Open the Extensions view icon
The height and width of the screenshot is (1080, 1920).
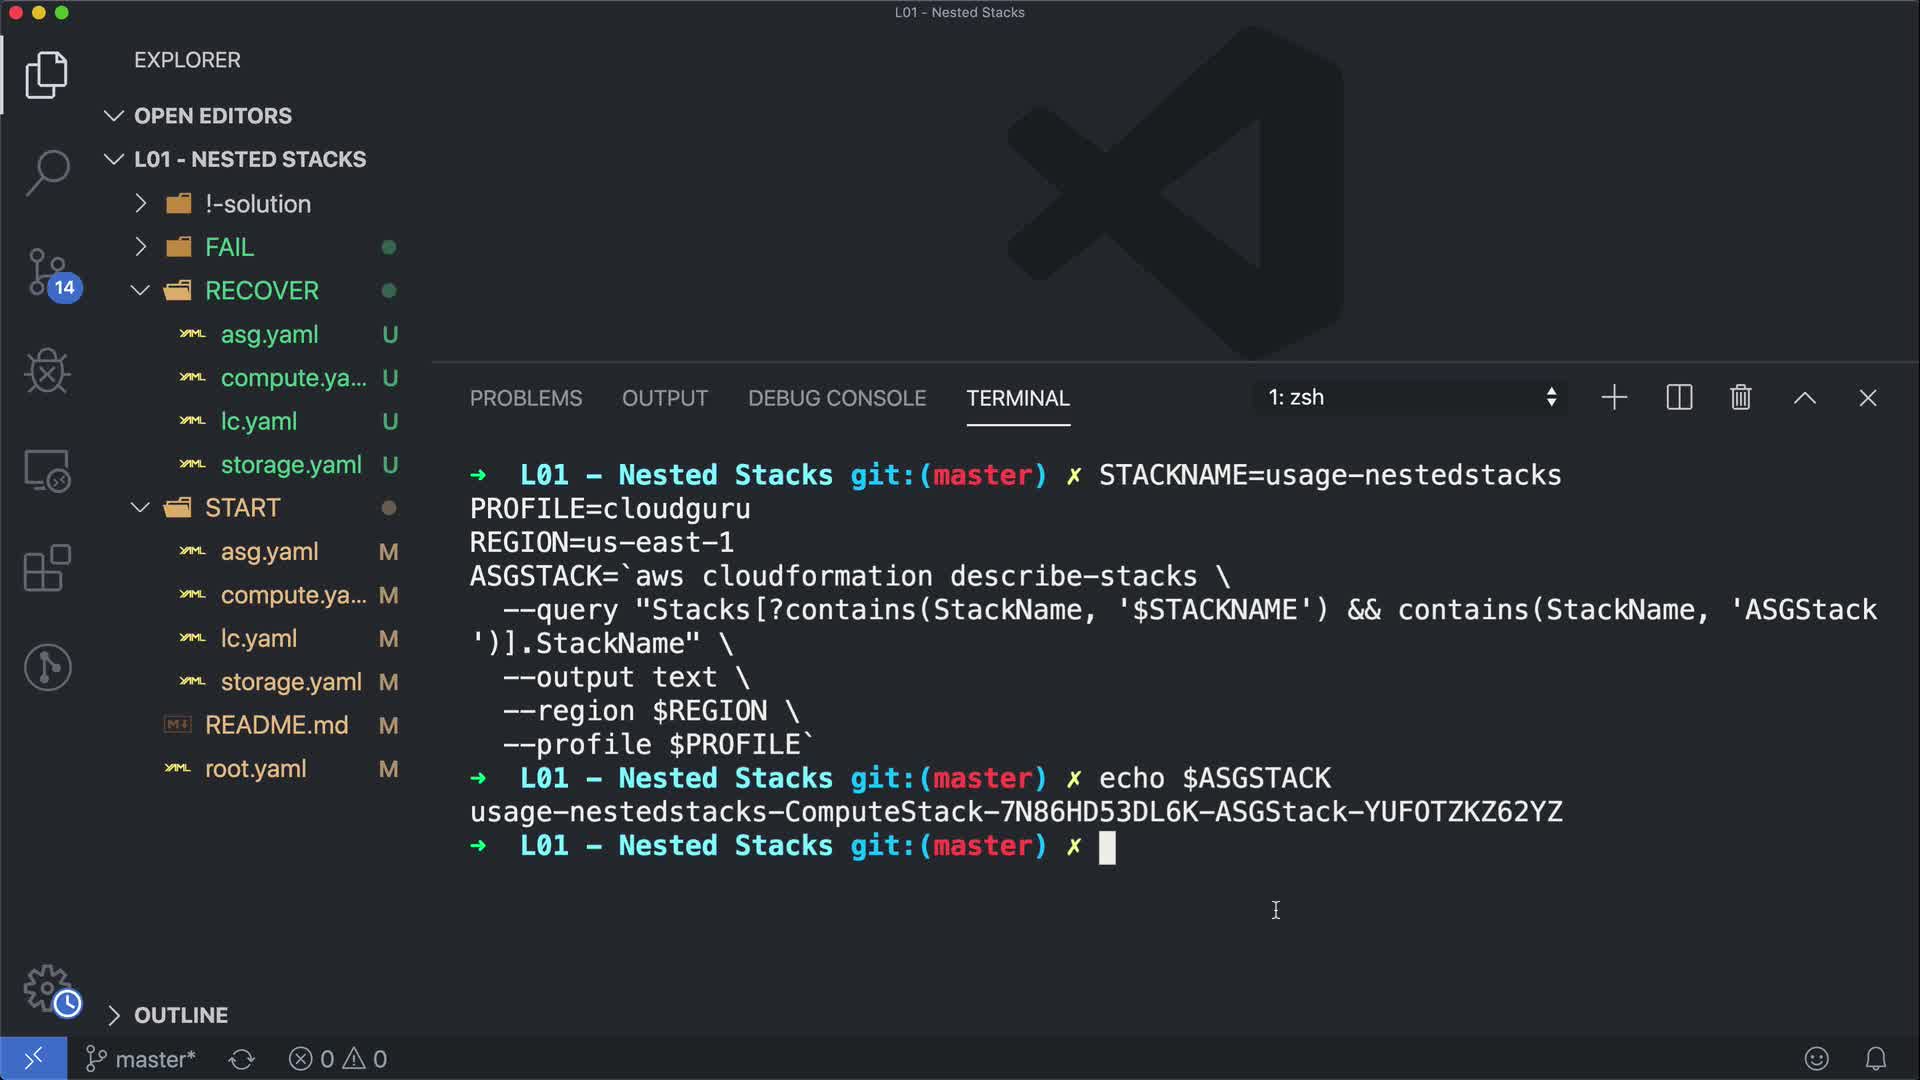tap(47, 569)
